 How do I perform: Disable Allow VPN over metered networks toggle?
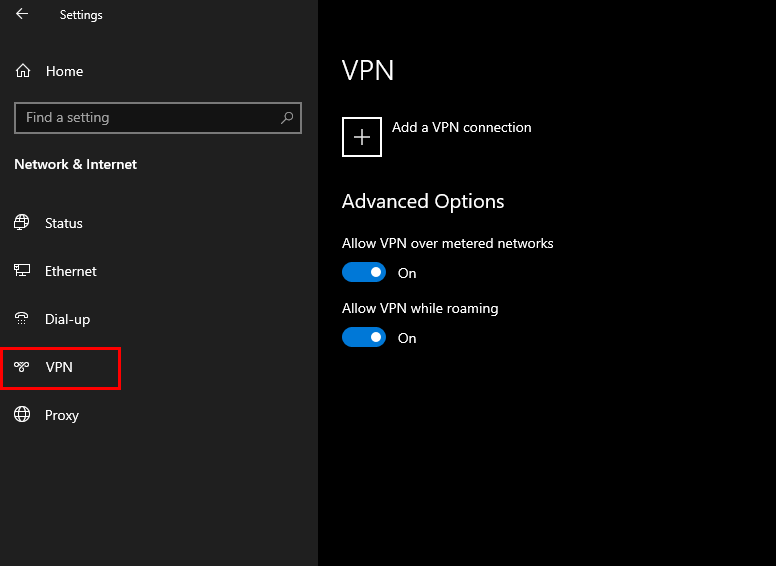(x=364, y=272)
